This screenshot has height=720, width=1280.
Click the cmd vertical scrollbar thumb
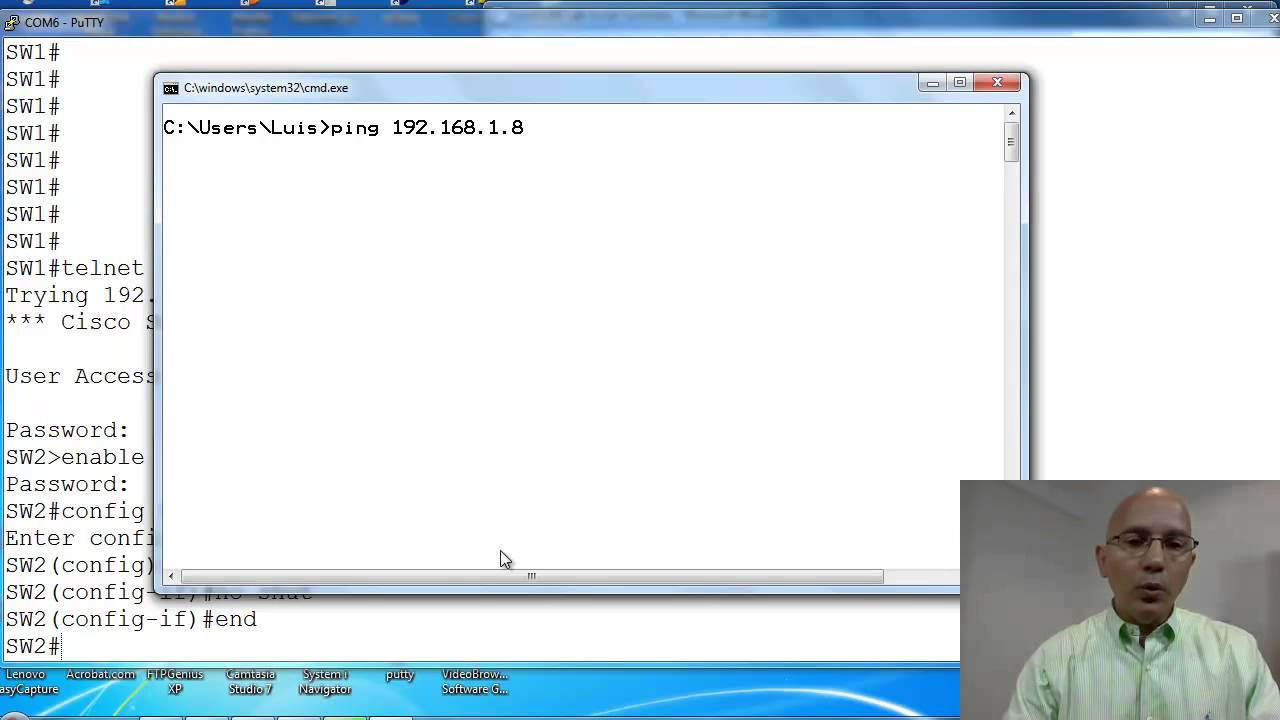click(x=1012, y=142)
